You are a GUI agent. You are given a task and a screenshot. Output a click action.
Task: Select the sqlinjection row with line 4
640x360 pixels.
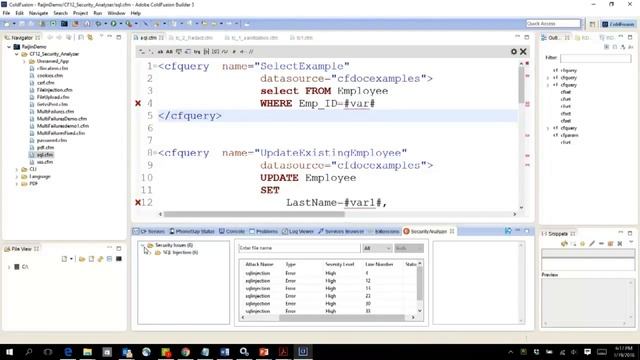coord(329,273)
